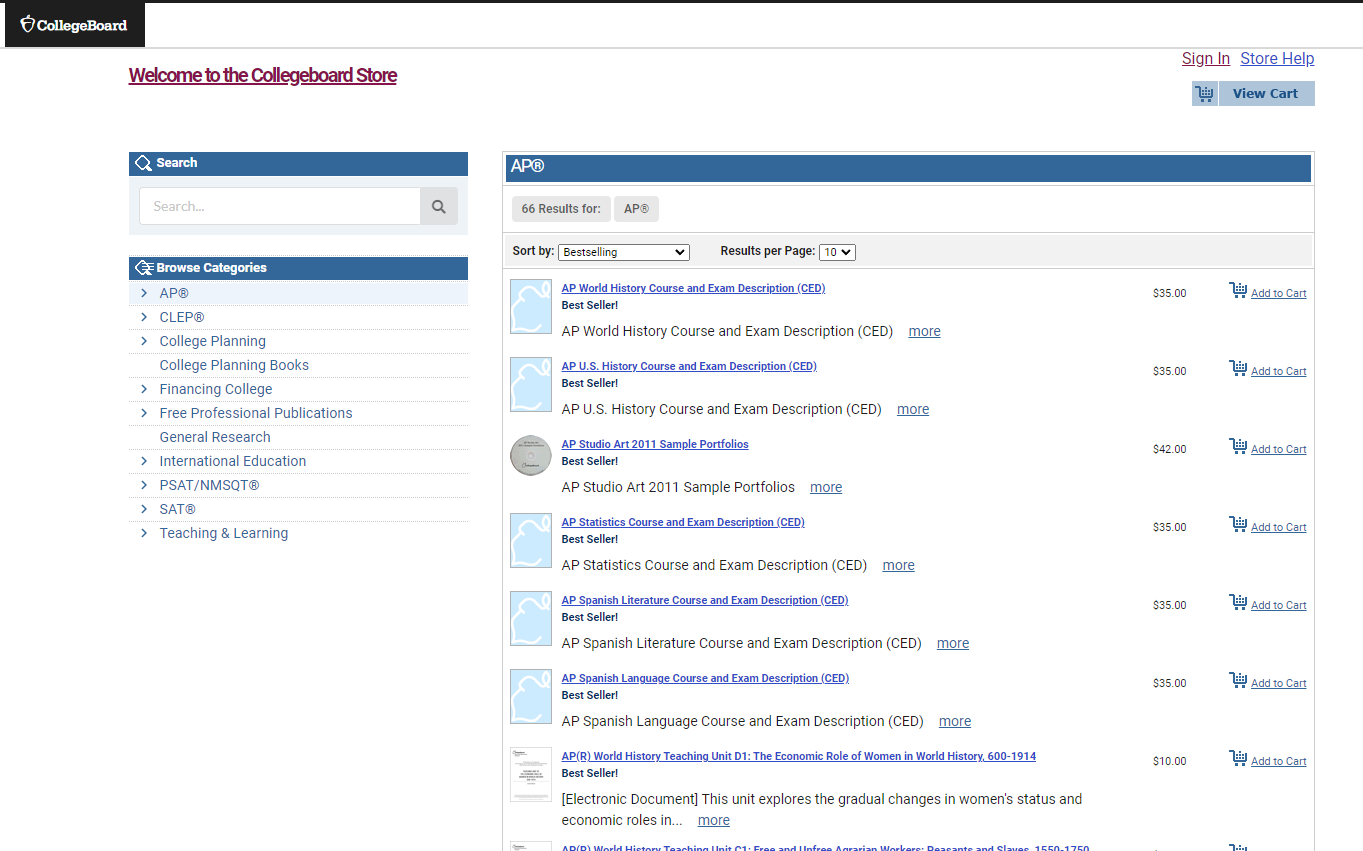Screen dimensions: 1363x851
Task: Click cart icon for AP Statistics CED
Action: 1238,525
